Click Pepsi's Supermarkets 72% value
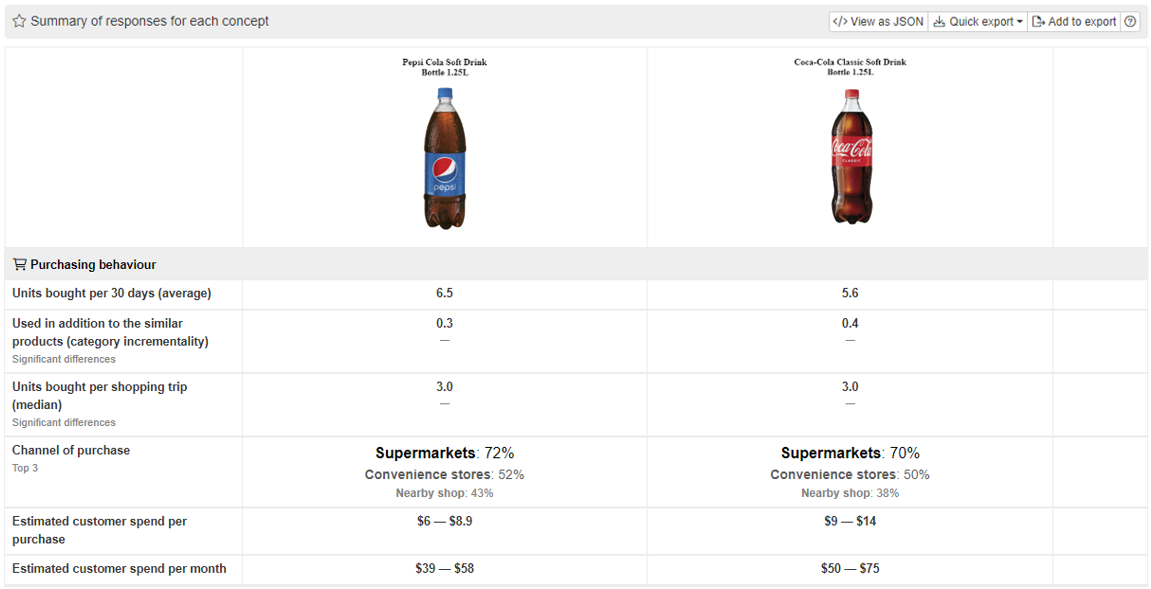Screen dimensions: 1151x589 pos(444,453)
